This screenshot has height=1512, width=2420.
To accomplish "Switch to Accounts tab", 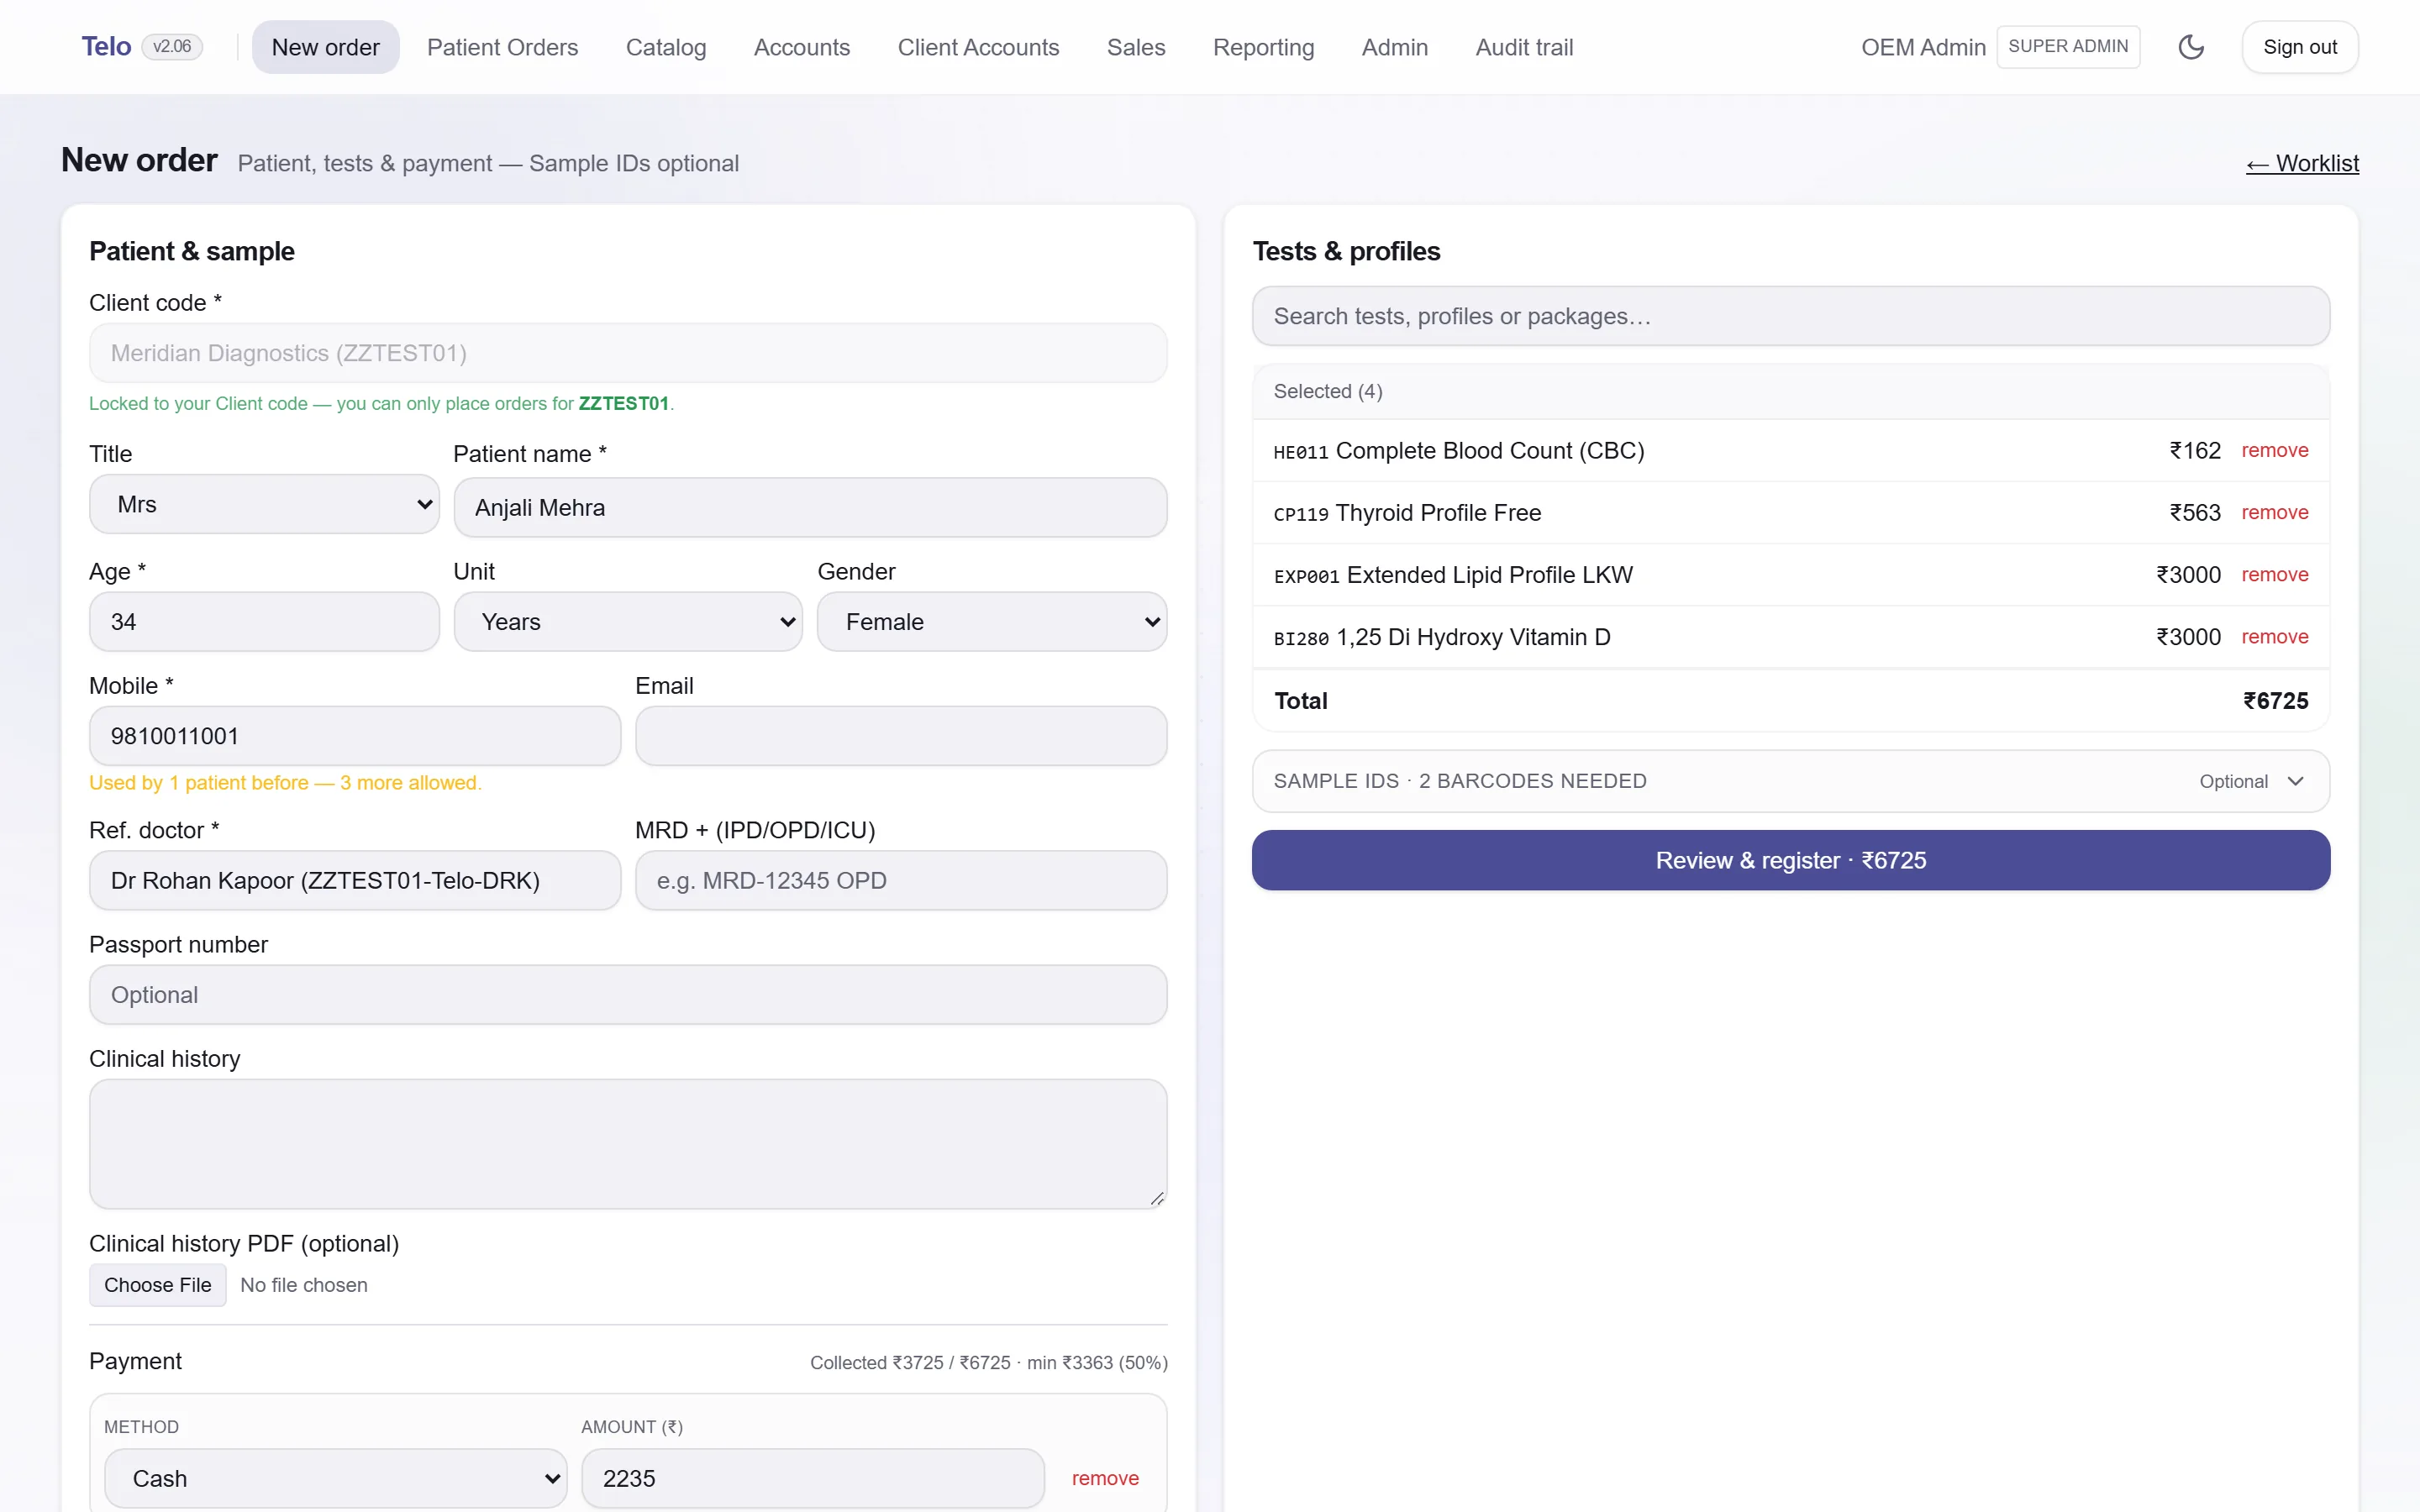I will pos(802,47).
